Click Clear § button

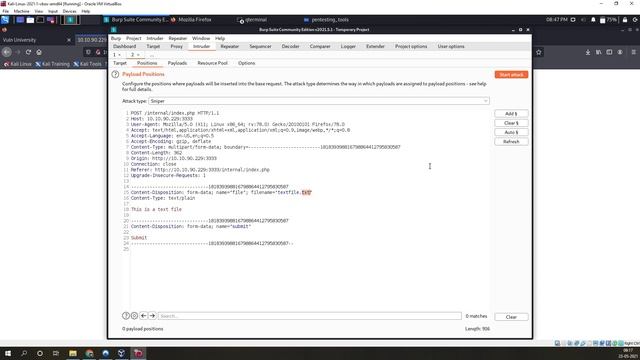[x=511, y=123]
